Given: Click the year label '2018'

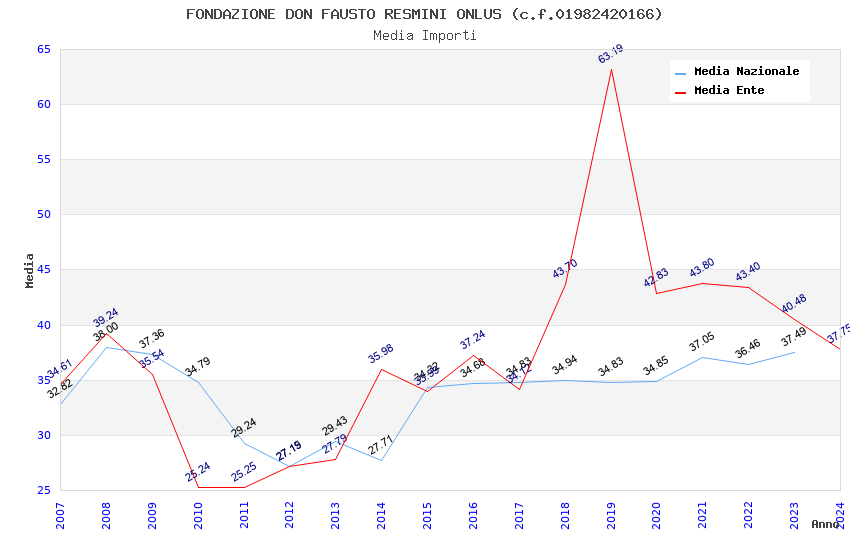Looking at the screenshot, I should [x=565, y=515].
